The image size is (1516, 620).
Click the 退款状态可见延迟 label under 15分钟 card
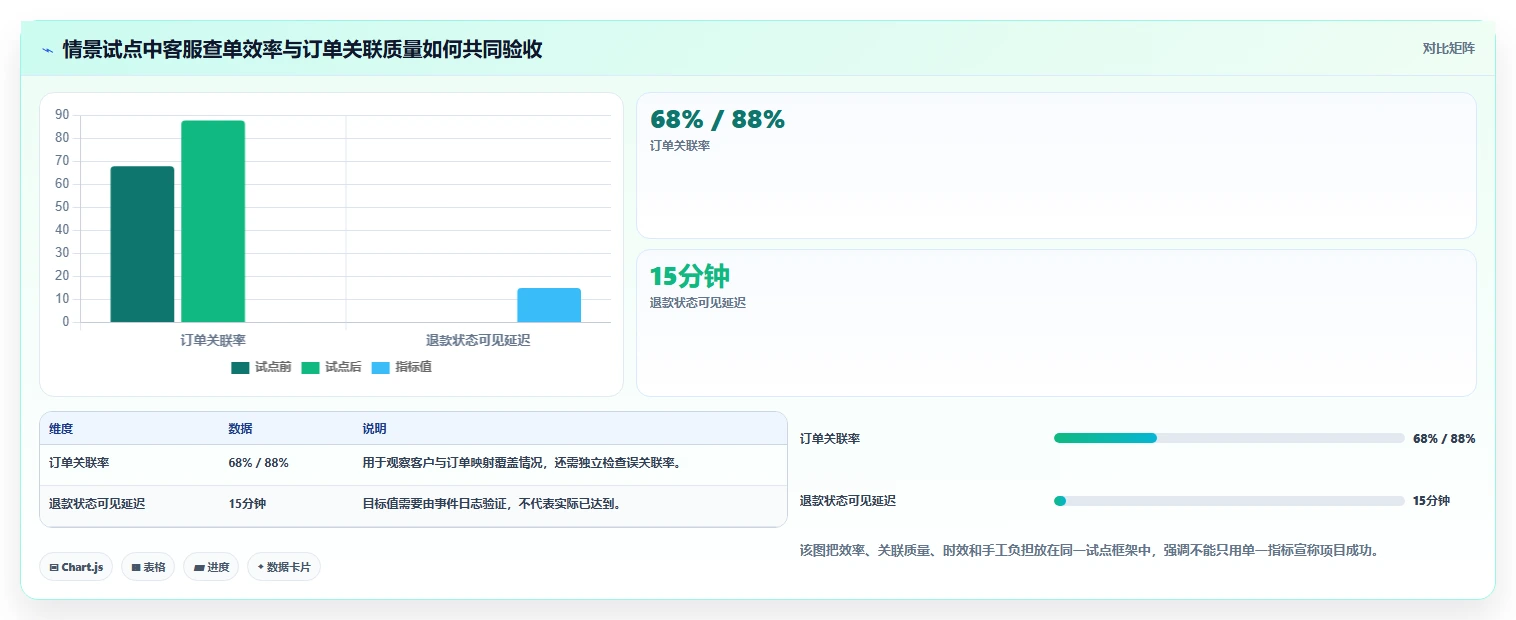coord(698,303)
